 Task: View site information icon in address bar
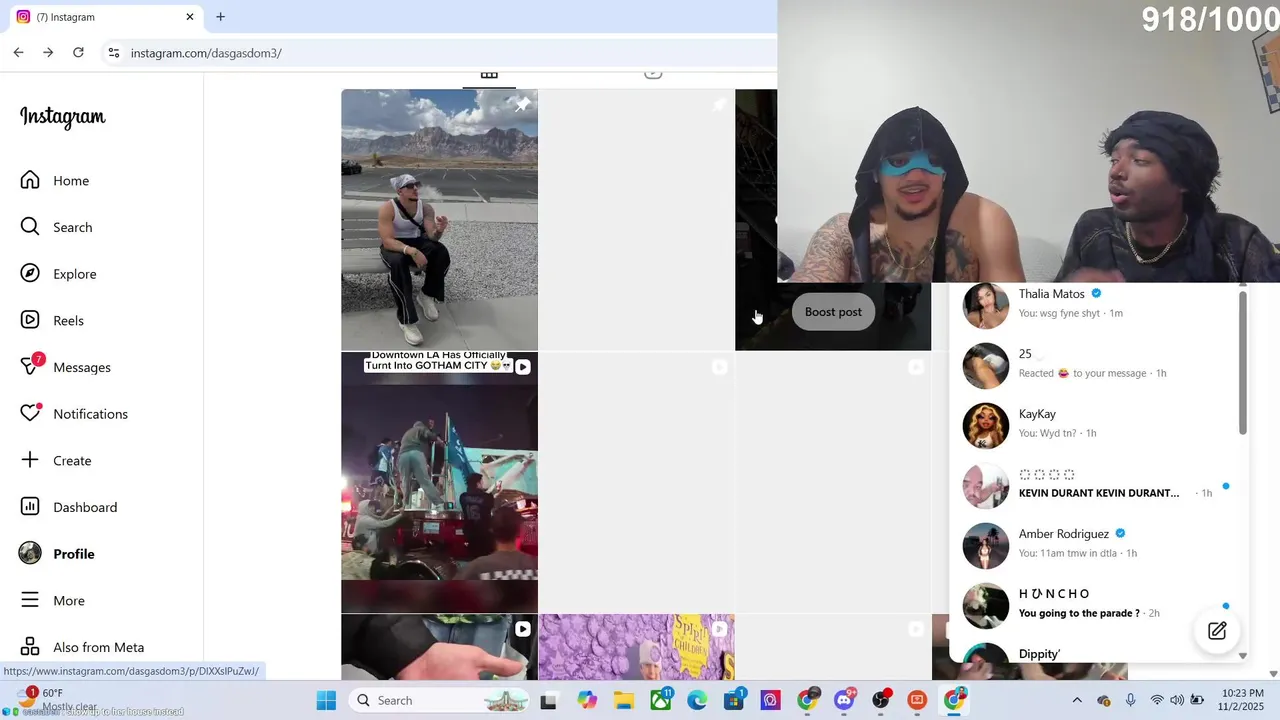click(114, 53)
